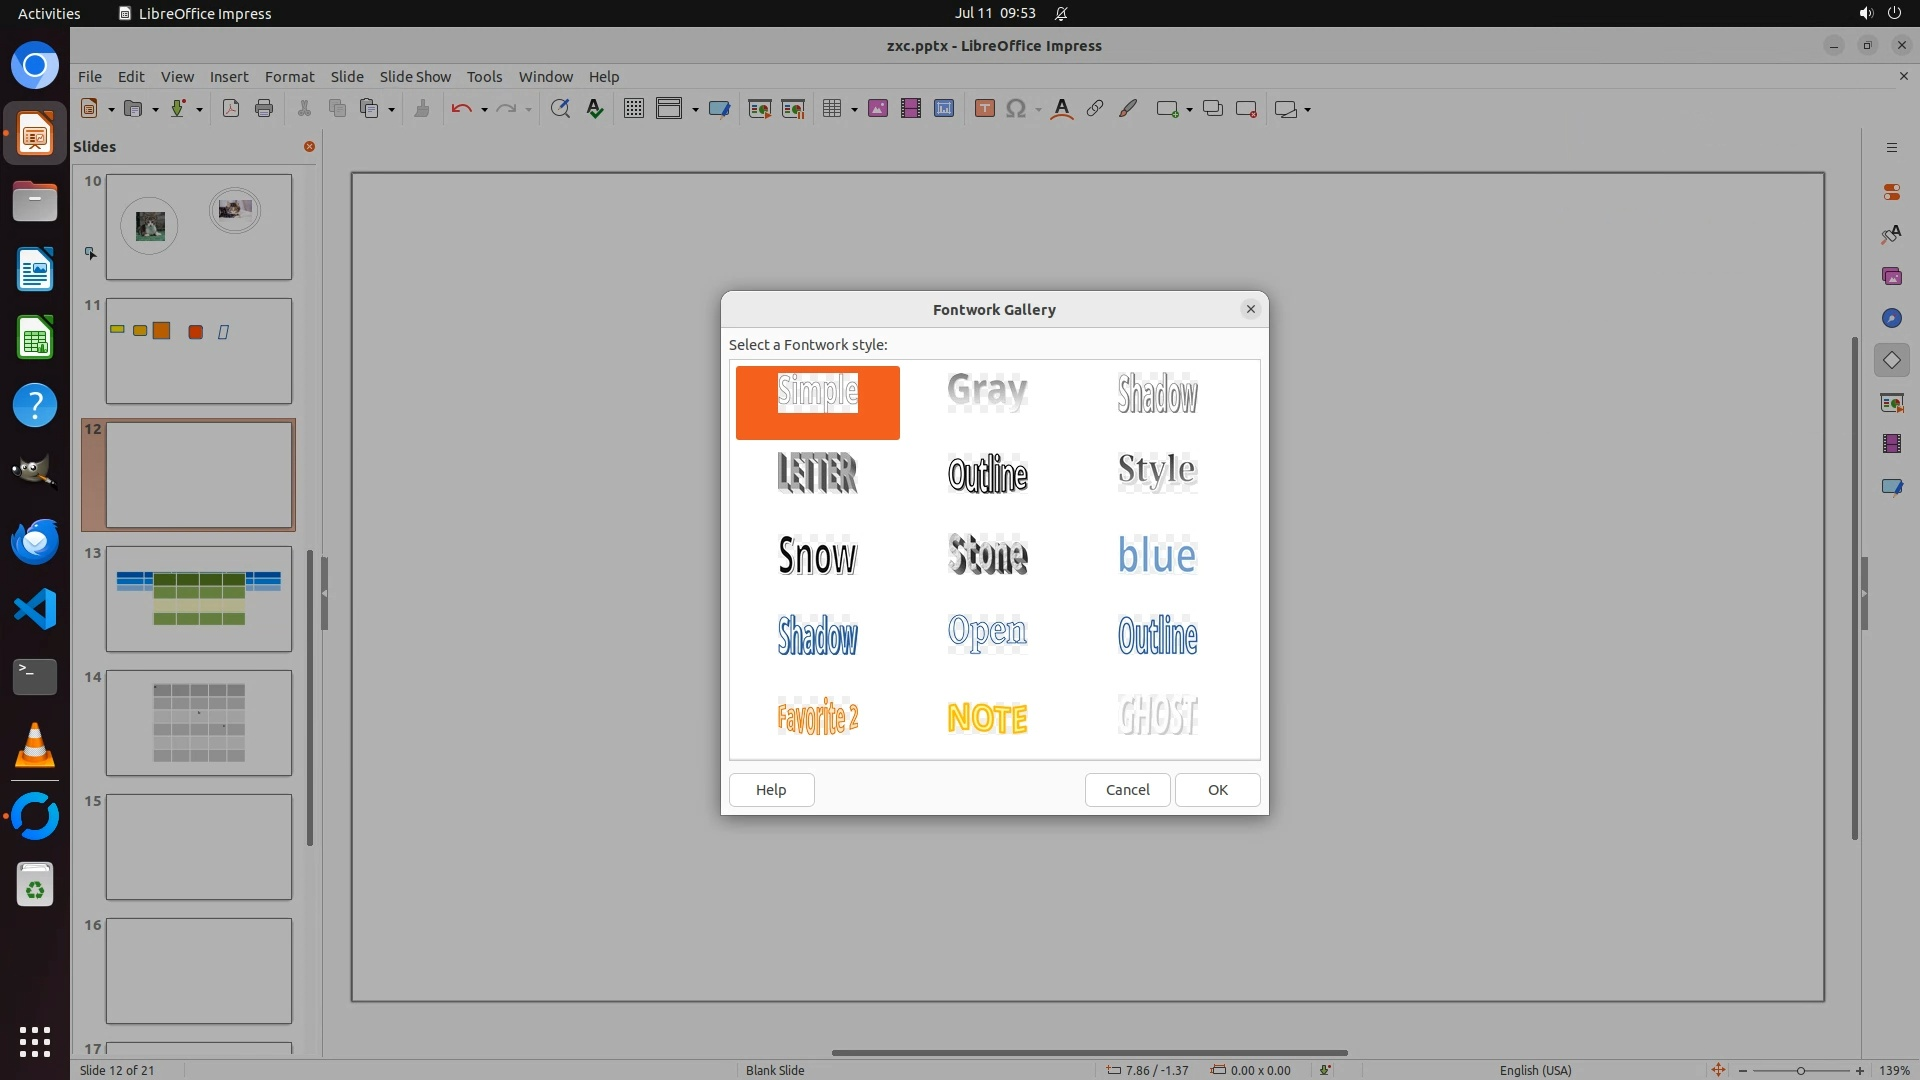Click Cancel in Fontwork Gallery dialog
Image resolution: width=1920 pixels, height=1080 pixels.
coord(1127,790)
